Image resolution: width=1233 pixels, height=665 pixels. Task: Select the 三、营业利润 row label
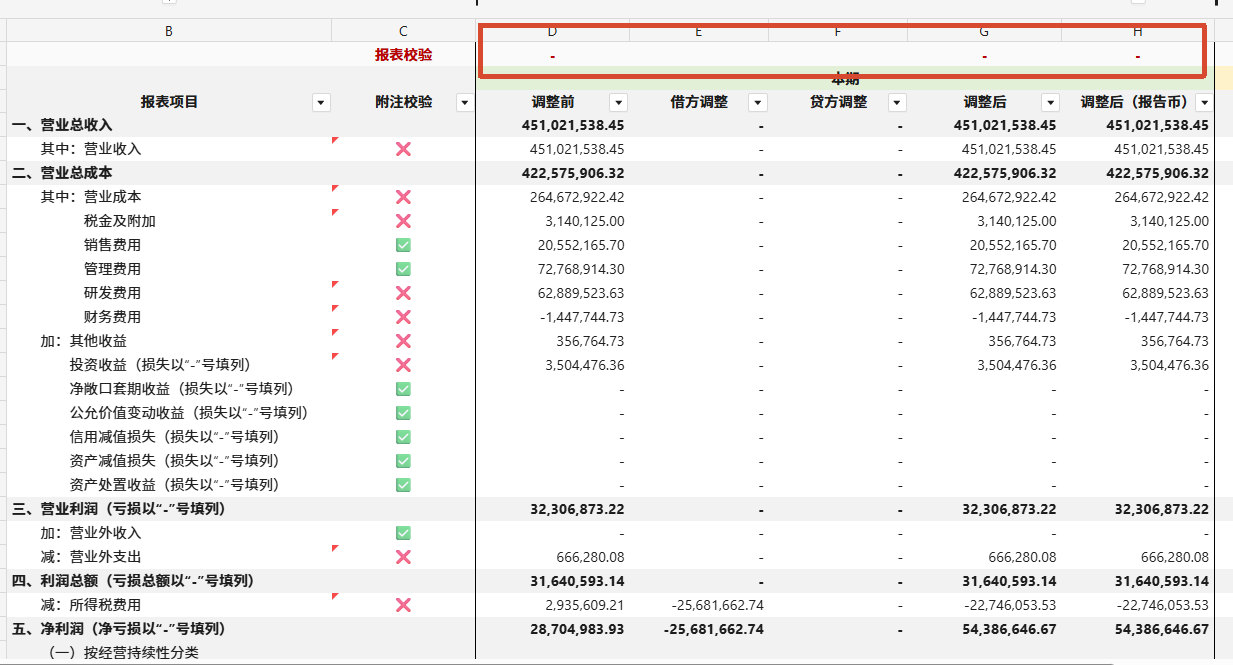(118, 509)
